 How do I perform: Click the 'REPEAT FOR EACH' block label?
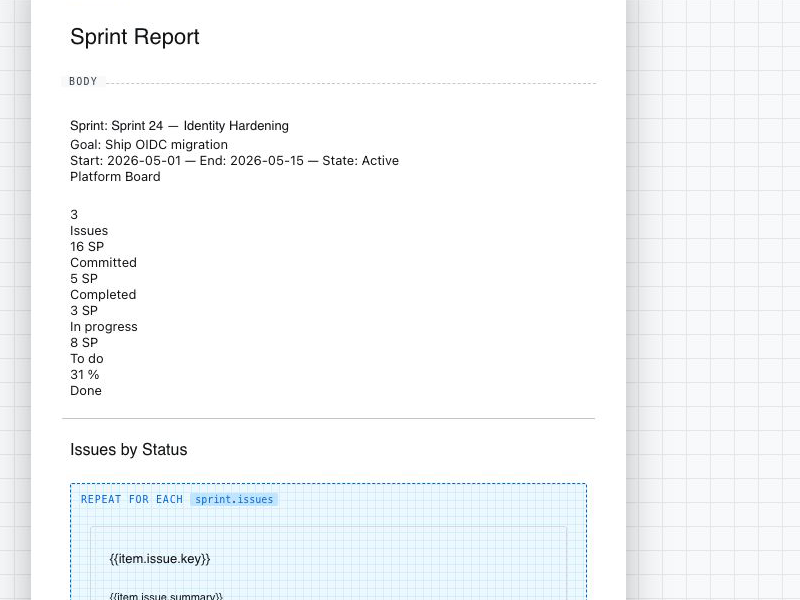coord(132,499)
